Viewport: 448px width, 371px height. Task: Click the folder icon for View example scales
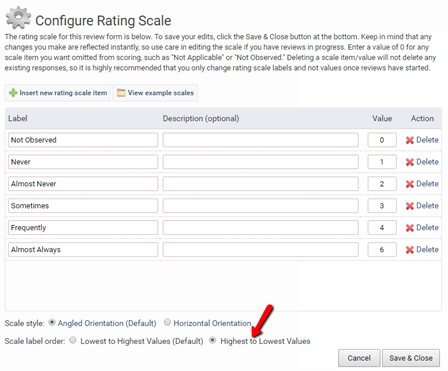click(121, 93)
